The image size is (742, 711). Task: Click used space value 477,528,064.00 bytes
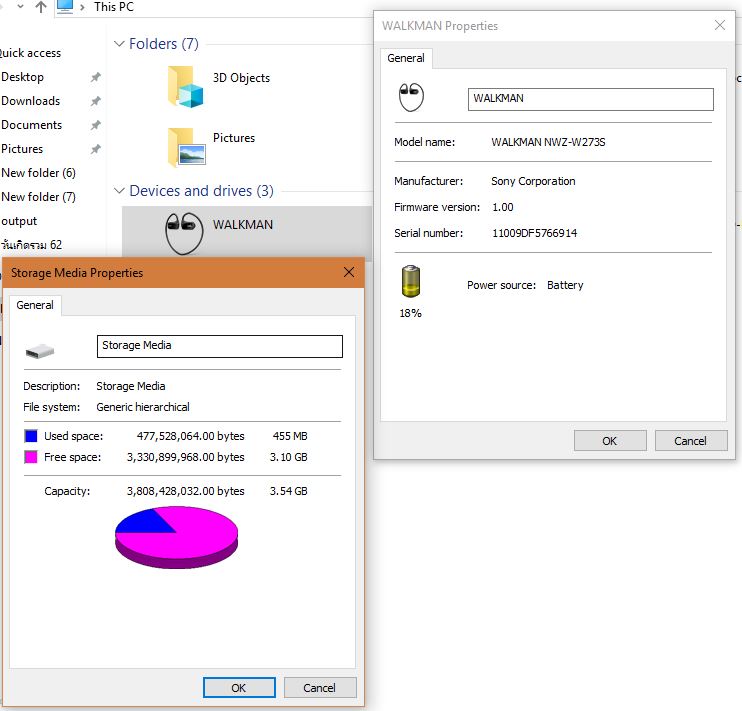[x=191, y=436]
